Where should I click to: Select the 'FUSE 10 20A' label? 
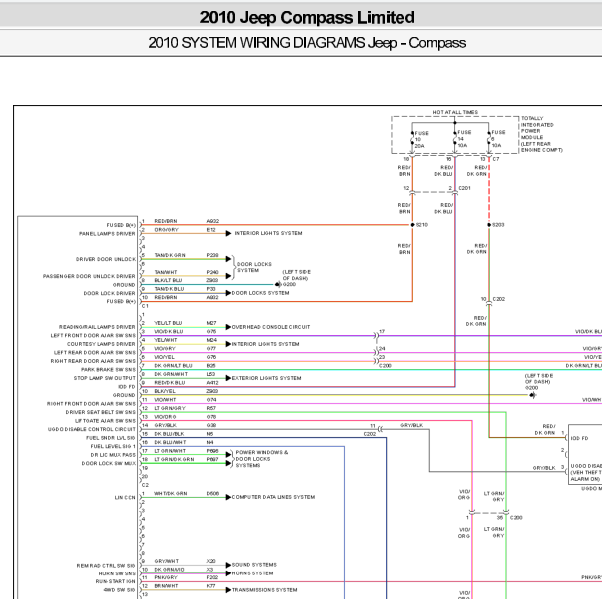[422, 139]
